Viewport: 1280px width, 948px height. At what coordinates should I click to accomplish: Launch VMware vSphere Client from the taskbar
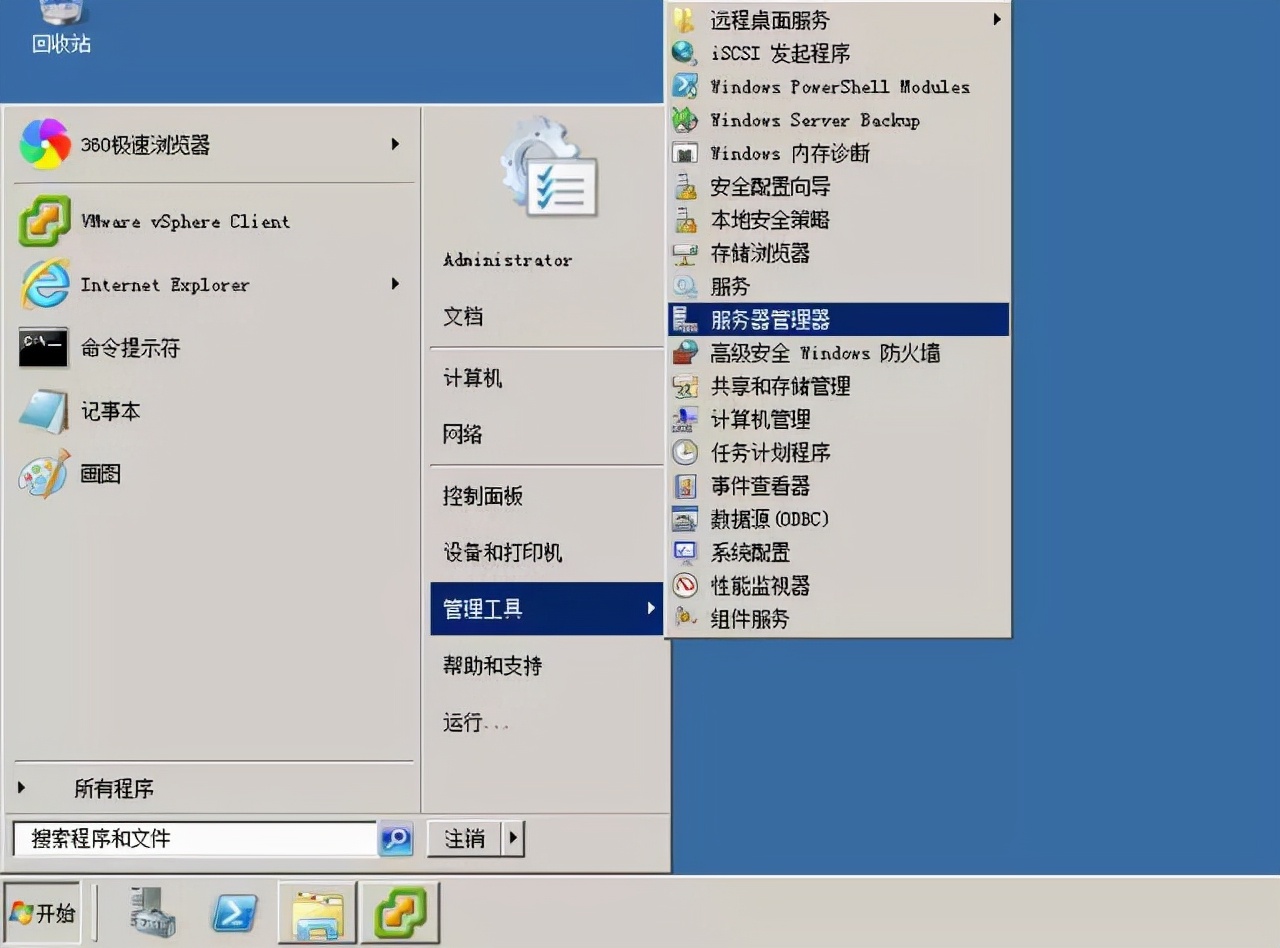point(399,912)
